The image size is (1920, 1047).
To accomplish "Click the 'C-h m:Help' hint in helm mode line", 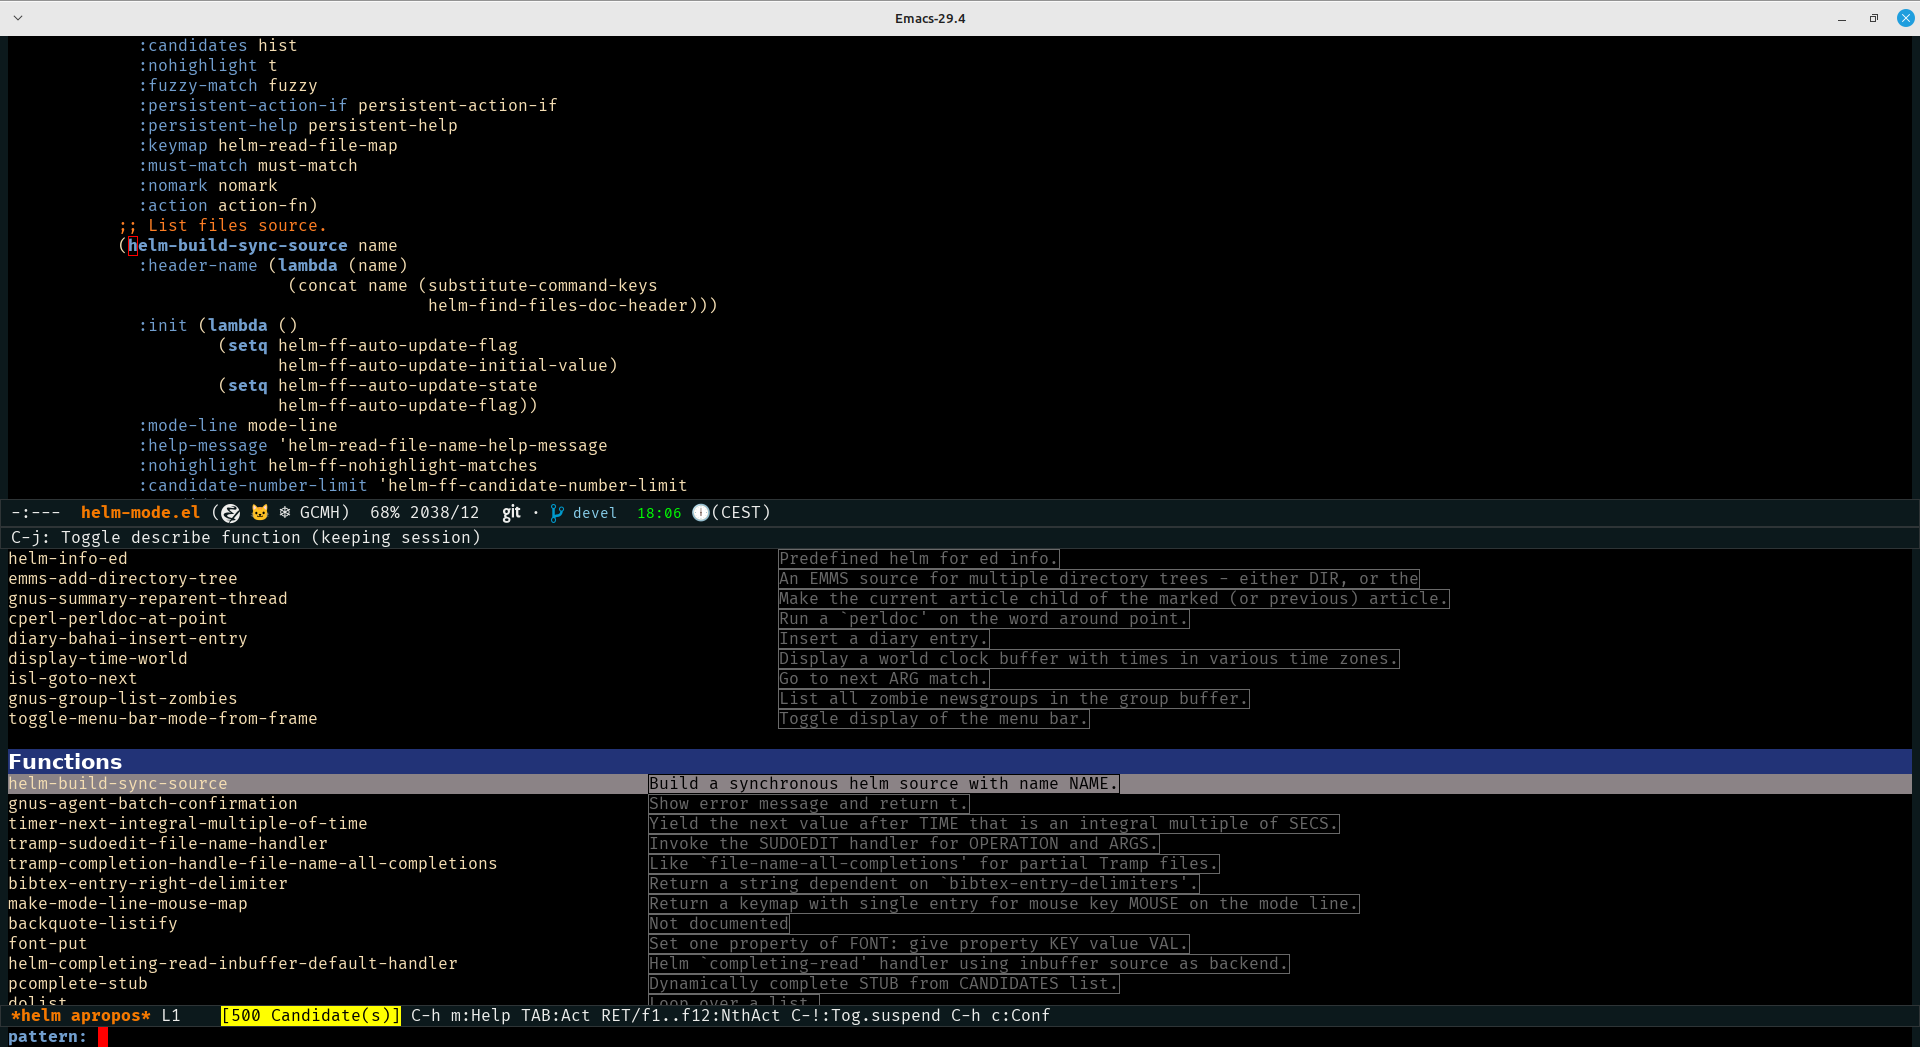I will click(461, 1016).
